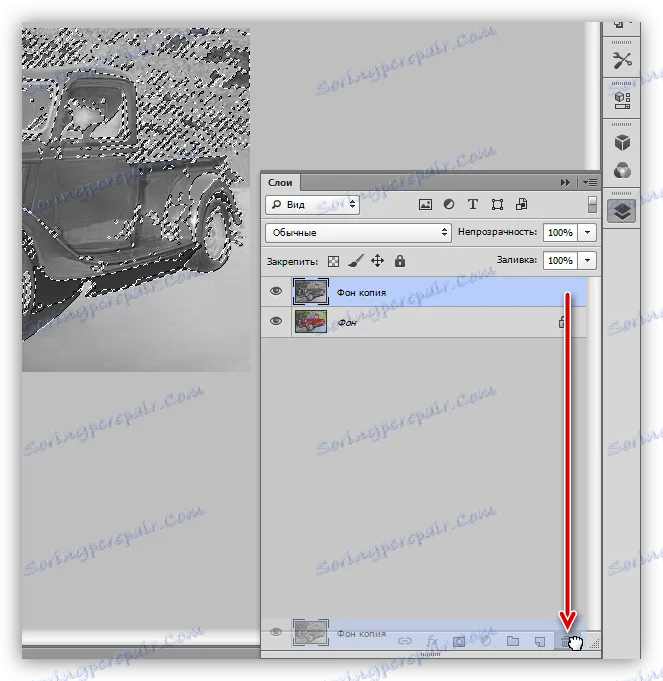
Task: Hide the Фон копия layer
Action: tap(276, 291)
